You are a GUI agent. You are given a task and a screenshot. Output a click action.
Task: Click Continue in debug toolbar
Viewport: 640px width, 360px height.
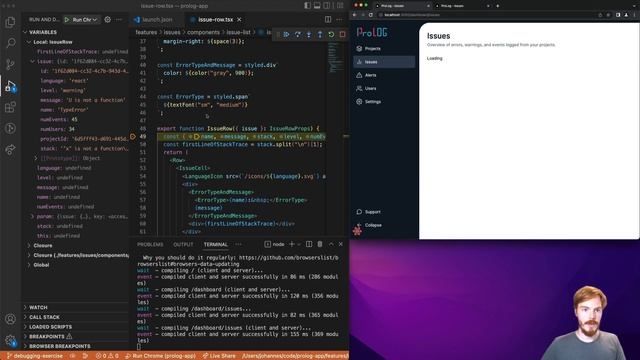pyautogui.click(x=287, y=34)
